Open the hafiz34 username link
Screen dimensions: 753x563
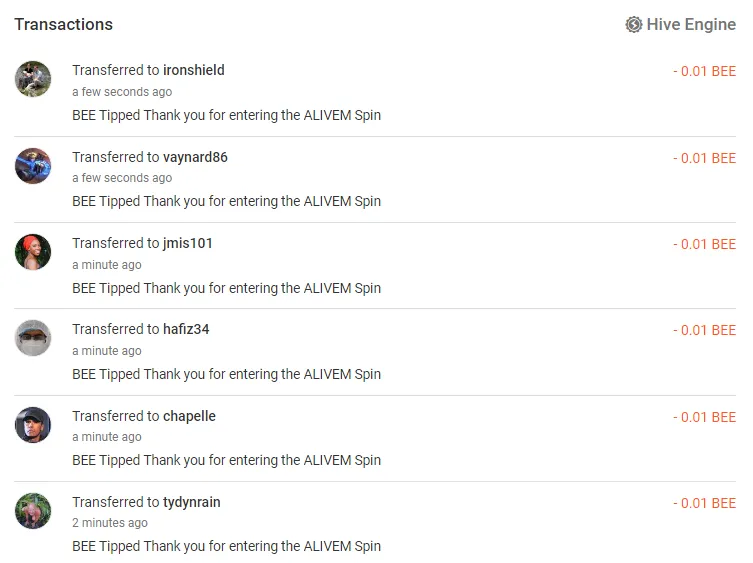(x=186, y=329)
